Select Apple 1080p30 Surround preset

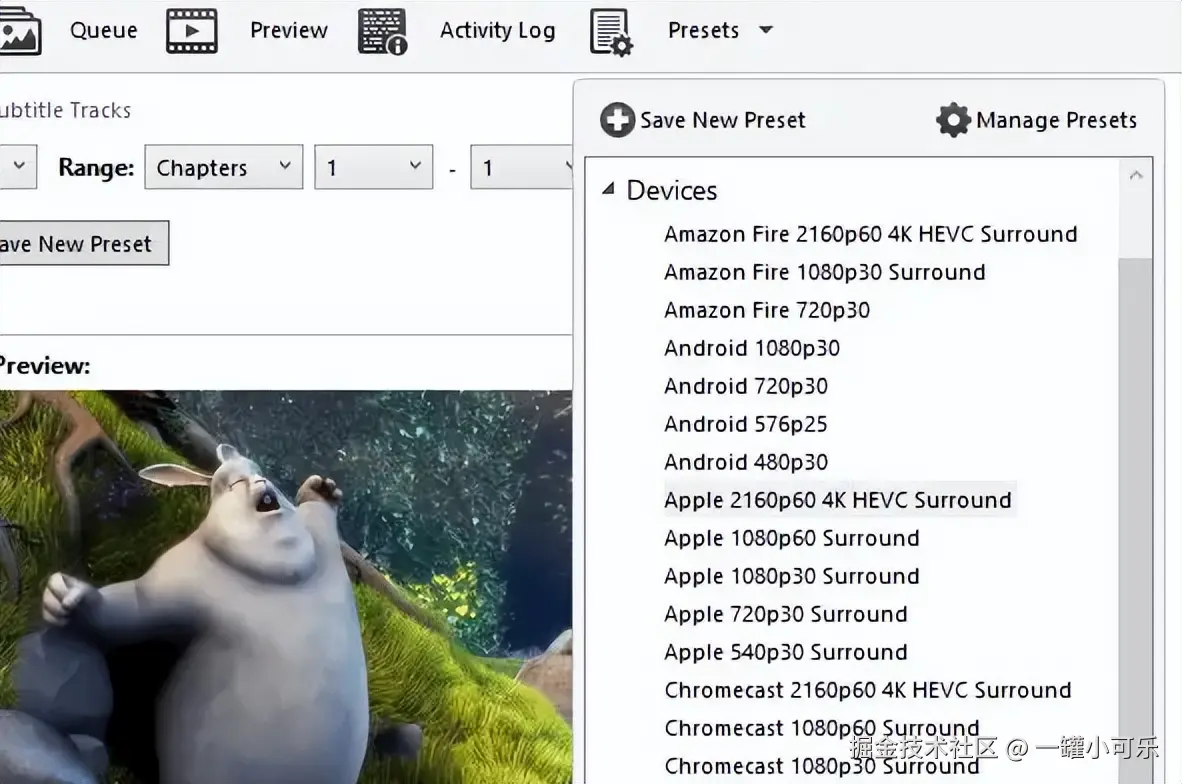coord(792,576)
